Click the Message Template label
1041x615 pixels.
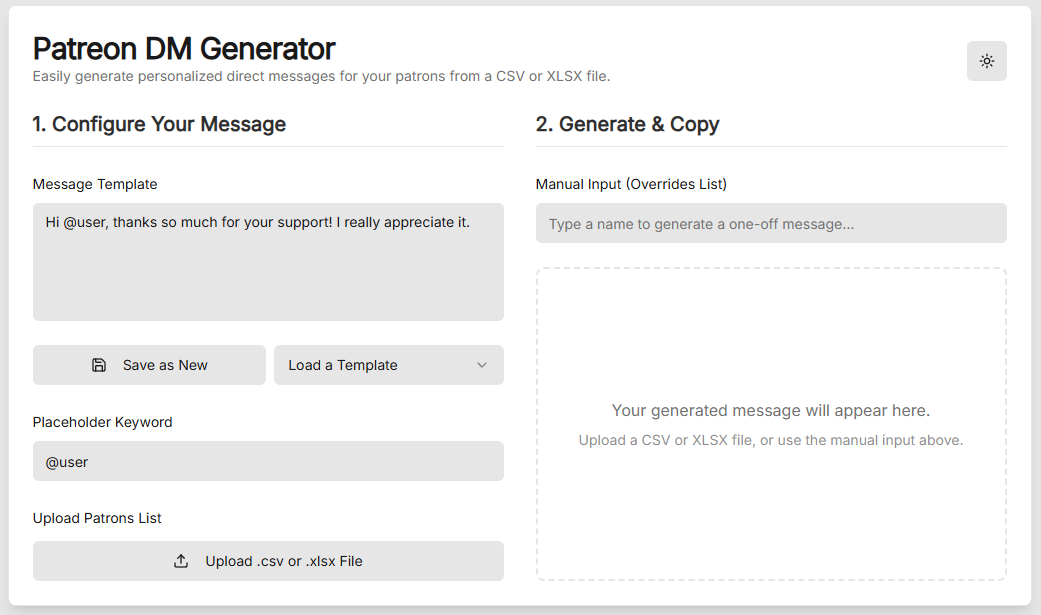95,184
